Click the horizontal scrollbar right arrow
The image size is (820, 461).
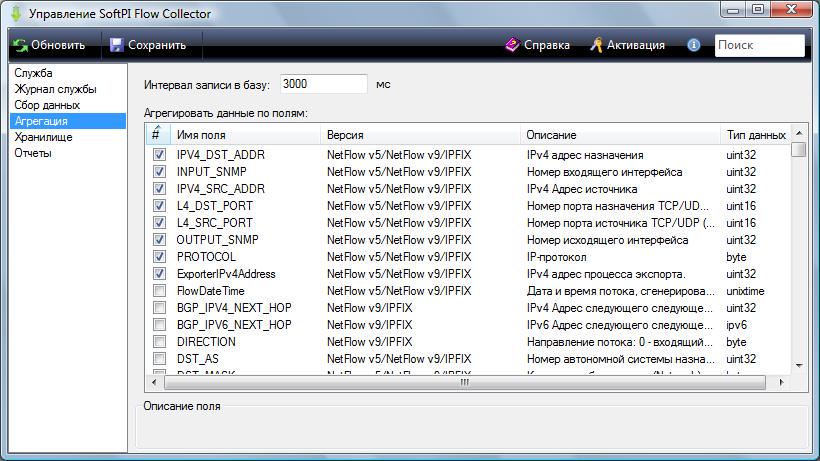coord(782,383)
